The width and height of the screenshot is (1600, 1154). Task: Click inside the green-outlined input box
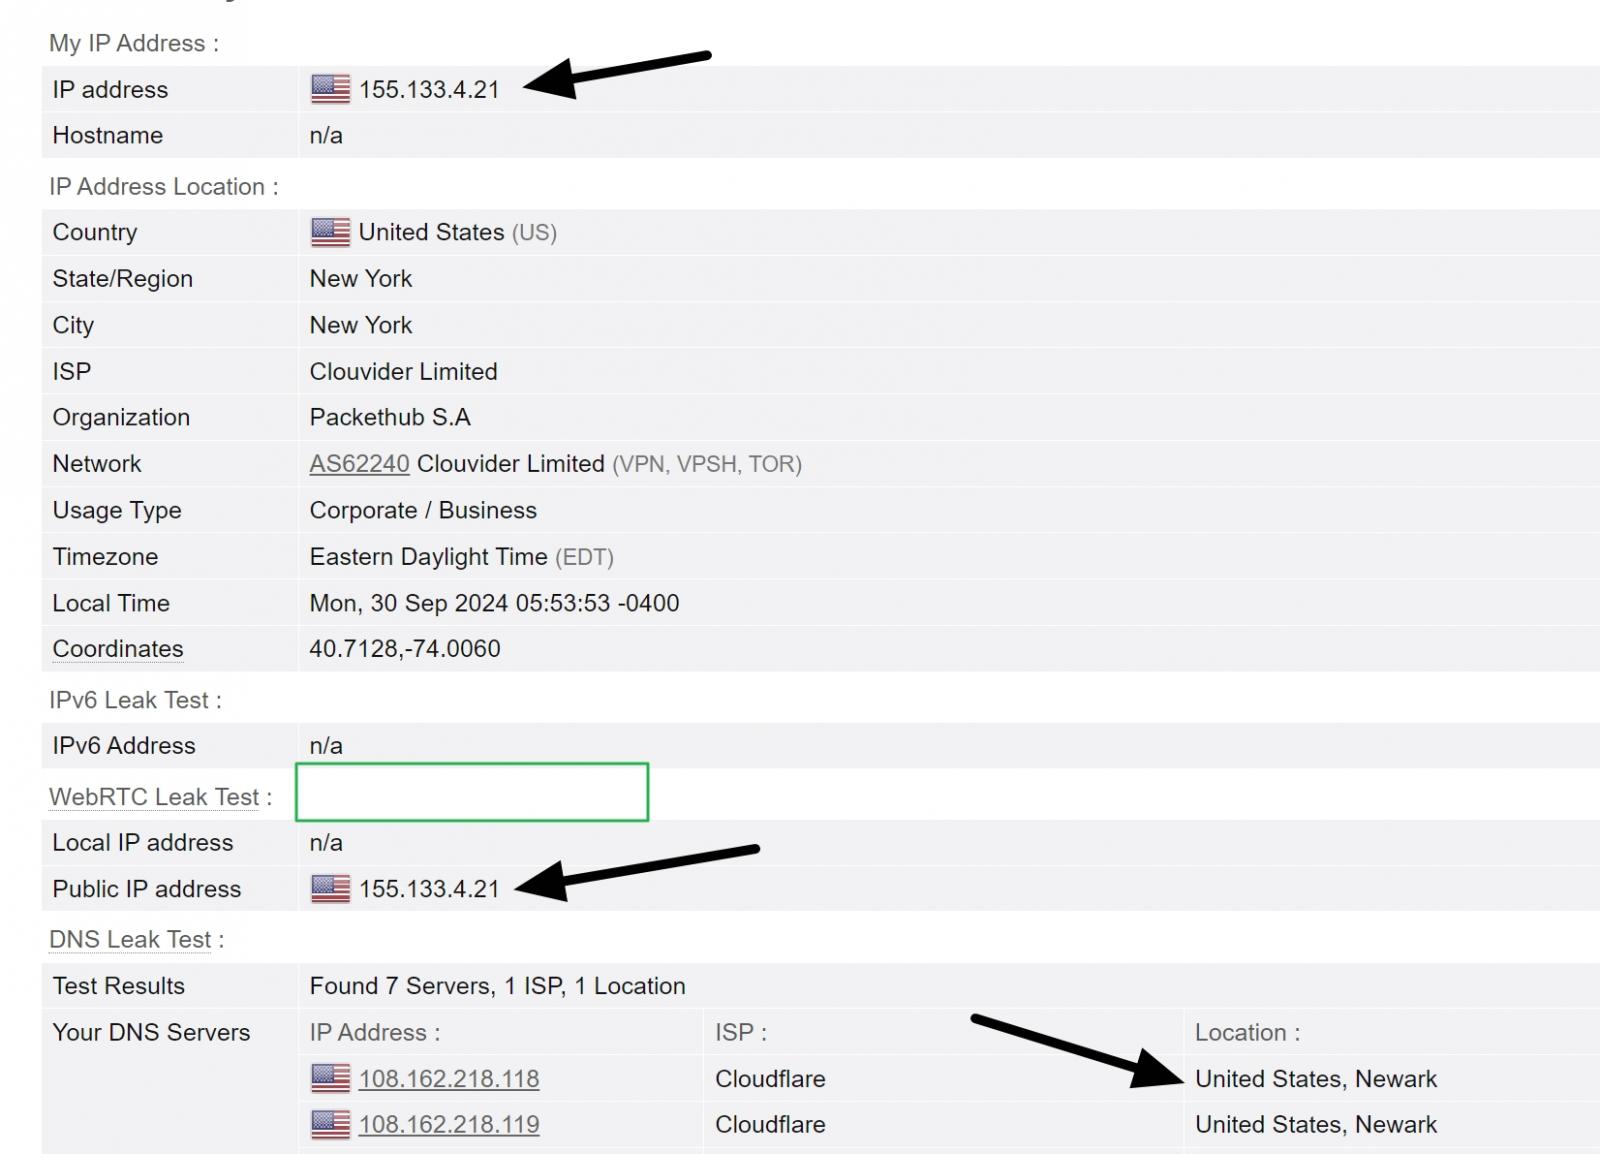(470, 793)
